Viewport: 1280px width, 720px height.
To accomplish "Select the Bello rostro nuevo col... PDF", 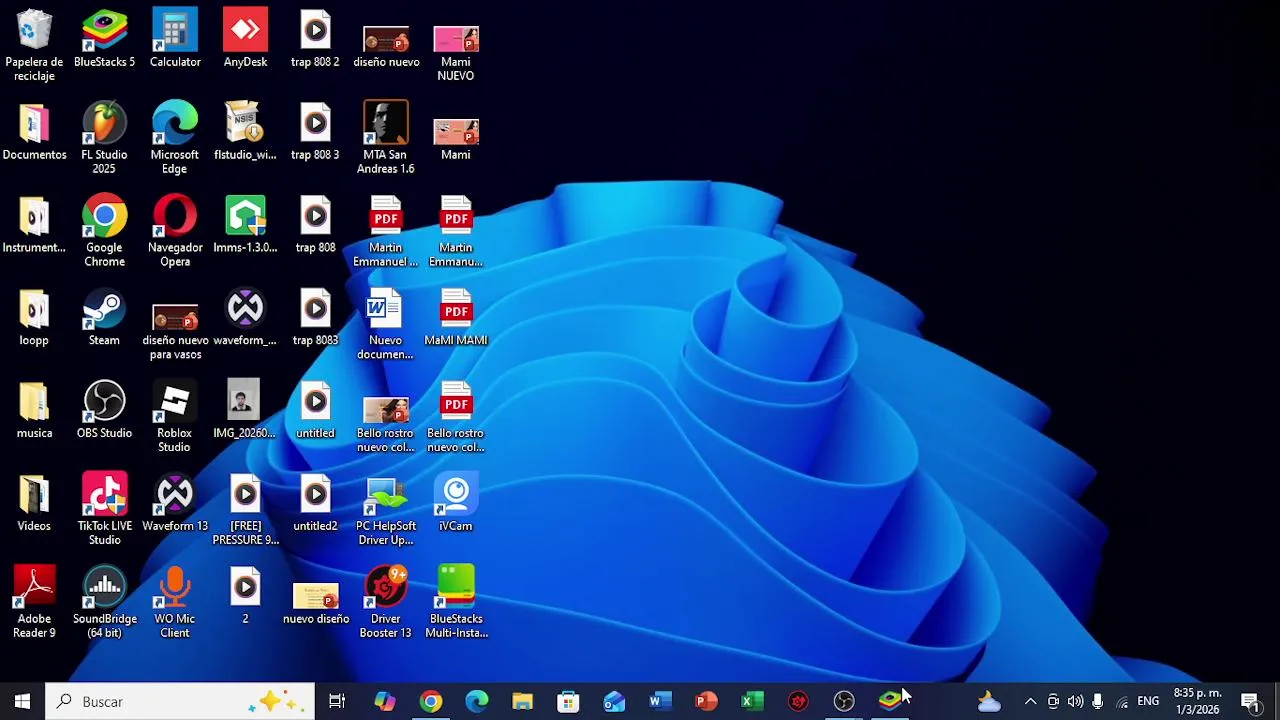I will (x=456, y=417).
